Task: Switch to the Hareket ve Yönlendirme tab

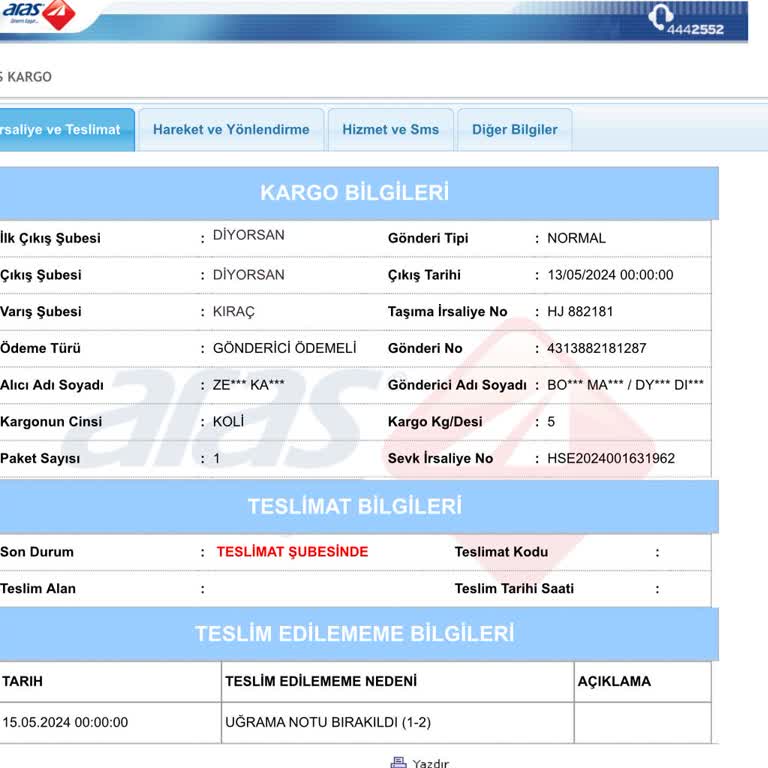Action: (231, 130)
